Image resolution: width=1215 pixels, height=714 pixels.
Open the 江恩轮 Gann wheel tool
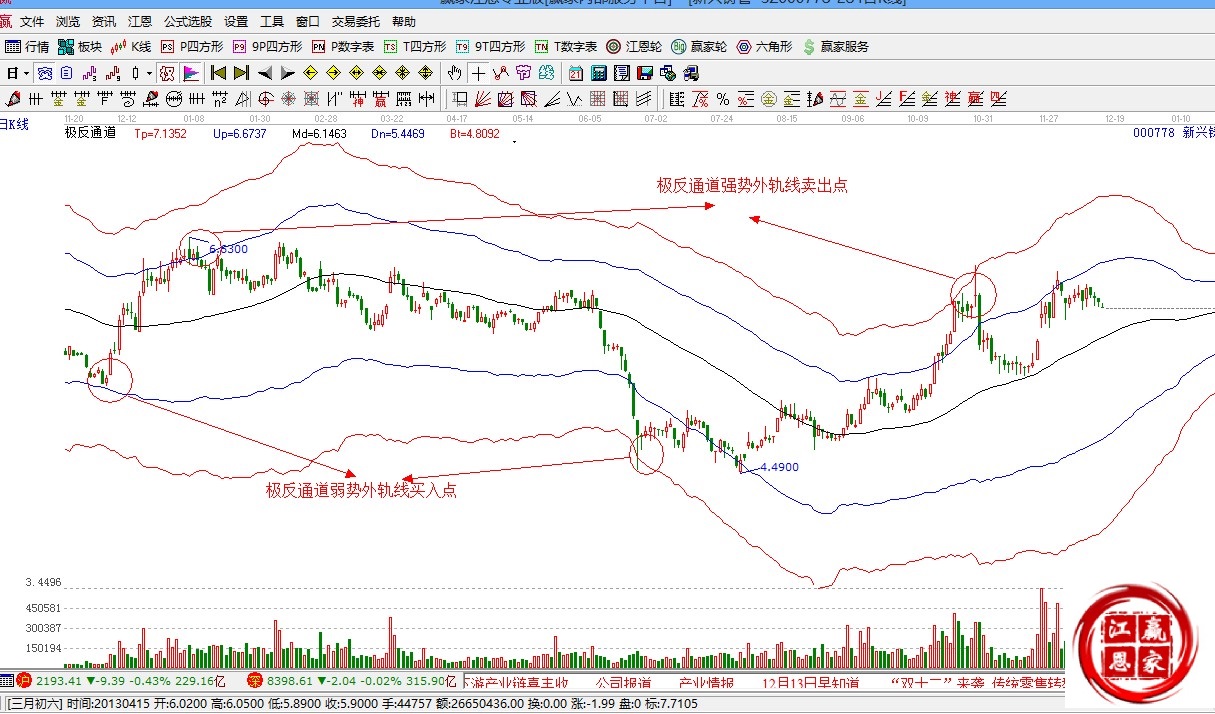click(x=636, y=46)
